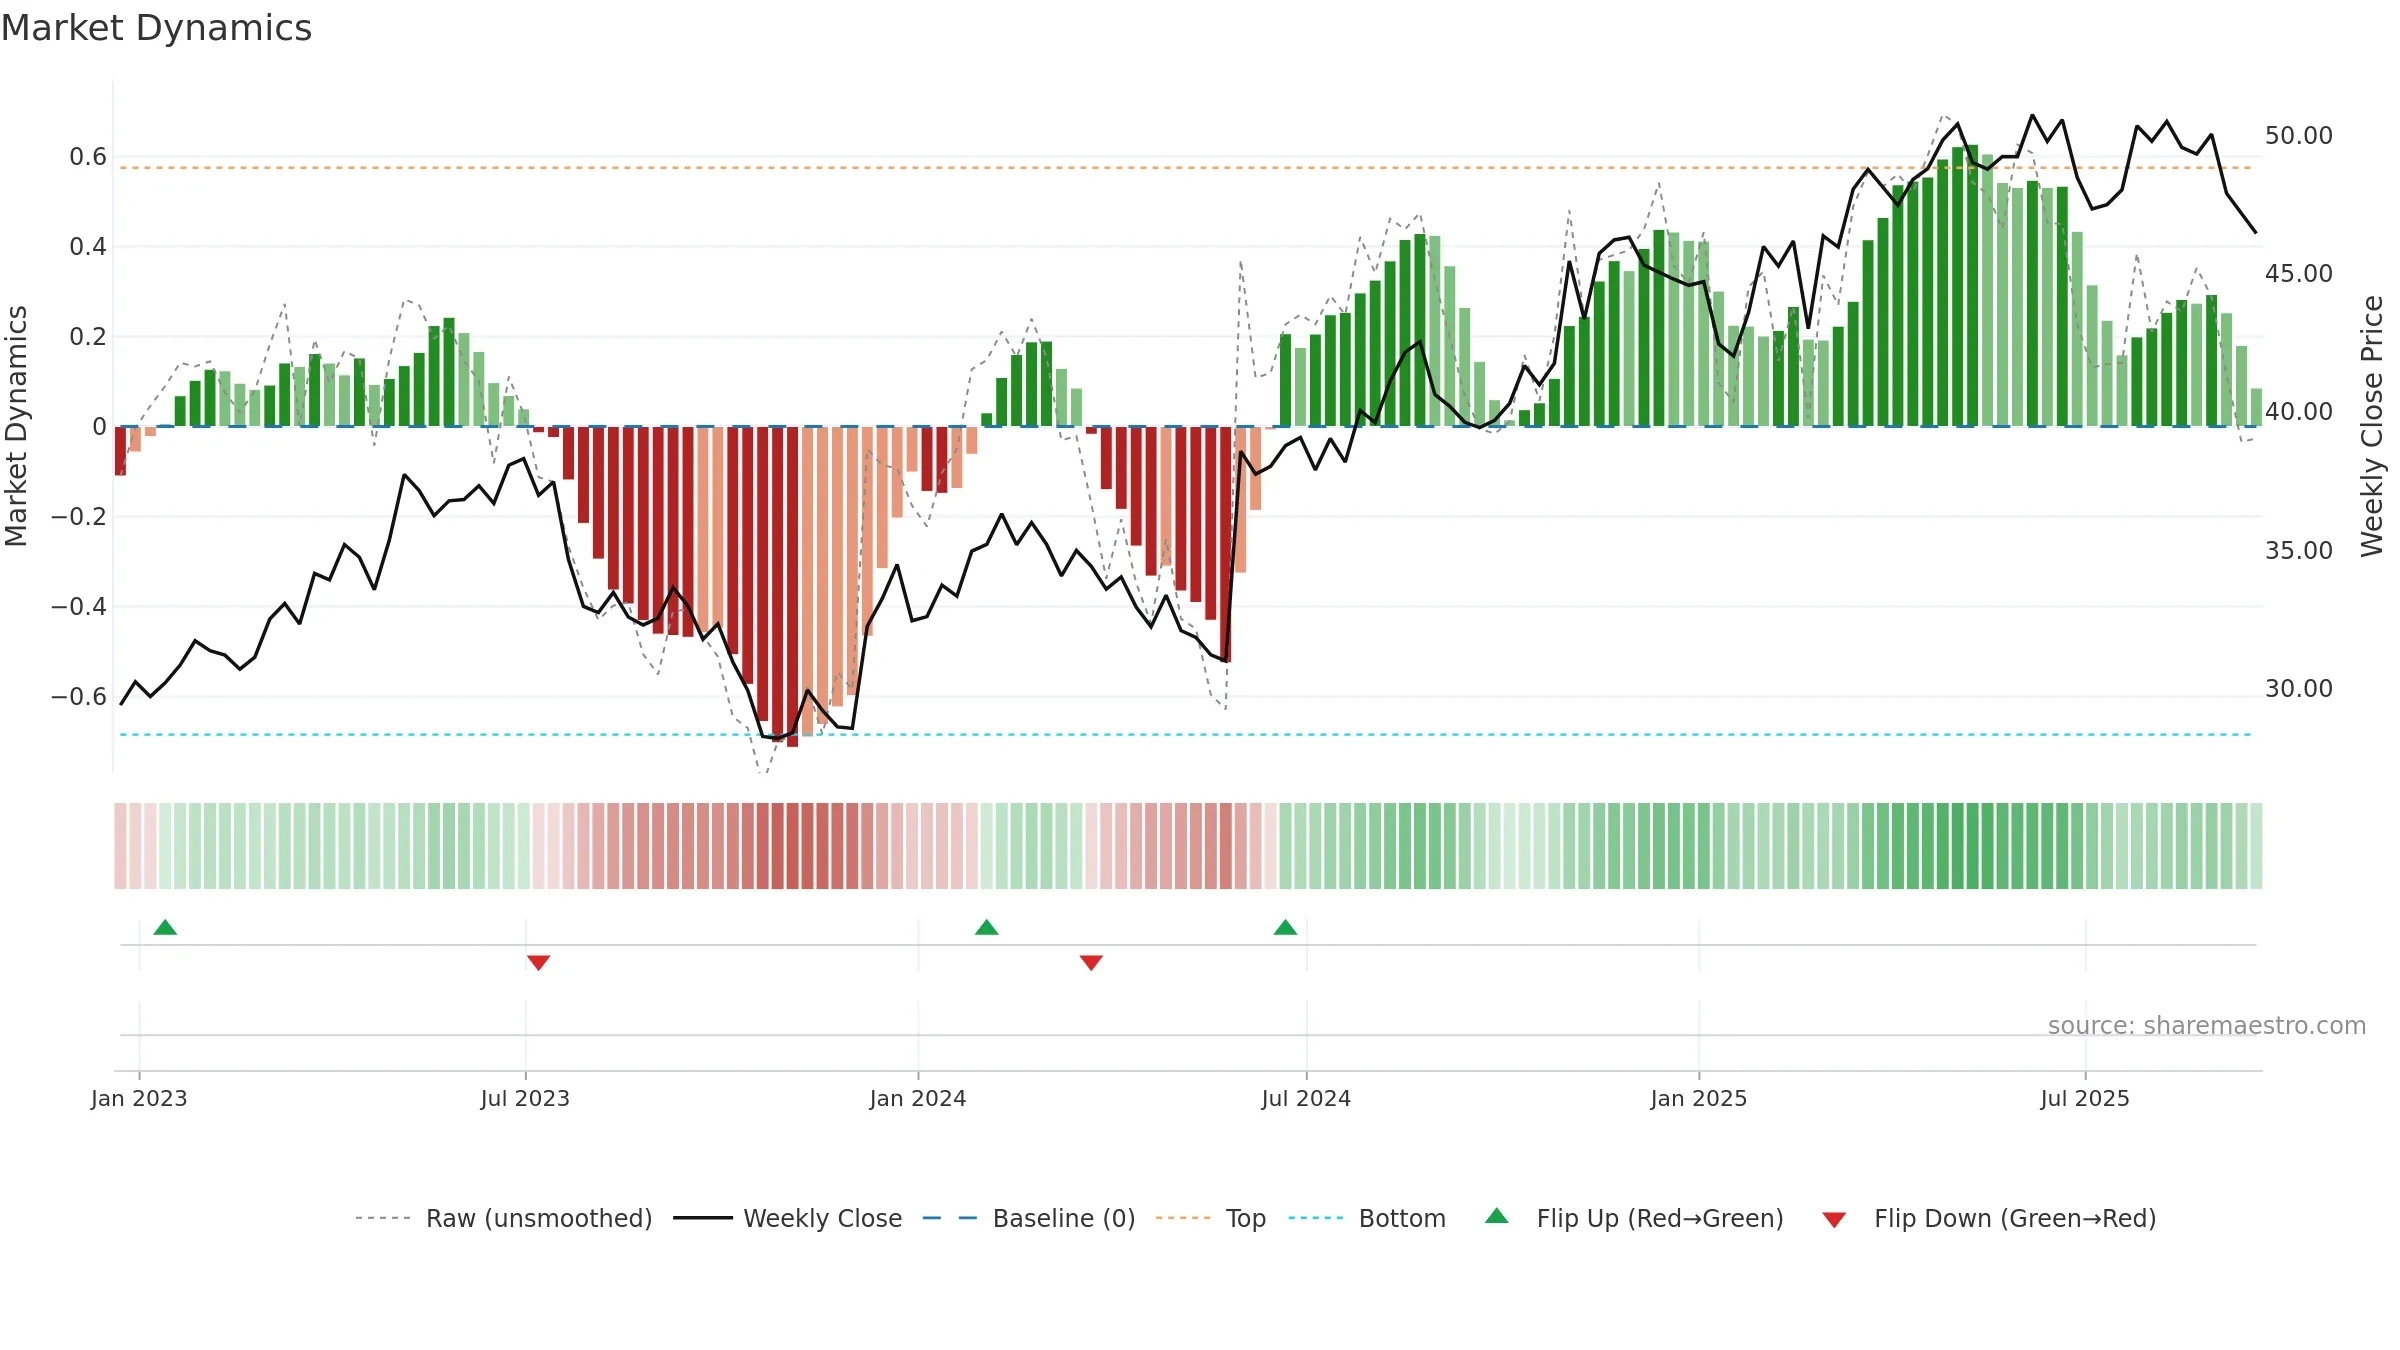Image resolution: width=2400 pixels, height=1350 pixels.
Task: Click the Jan 2023 x-axis label
Action: click(x=139, y=1098)
